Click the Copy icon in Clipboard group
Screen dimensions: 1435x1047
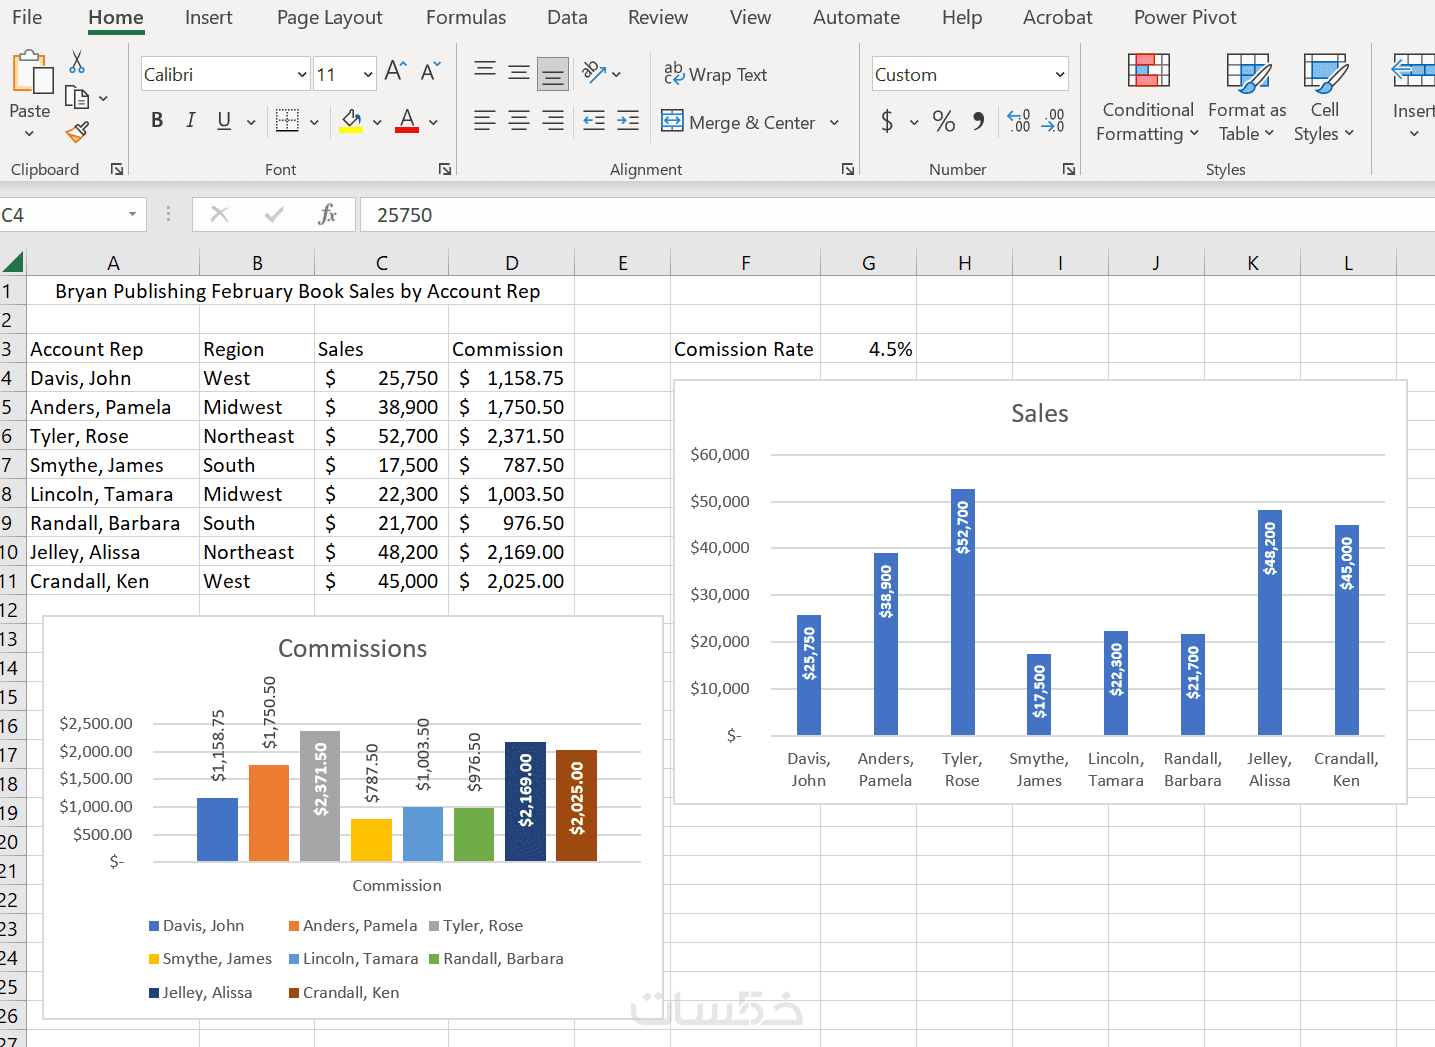[77, 97]
